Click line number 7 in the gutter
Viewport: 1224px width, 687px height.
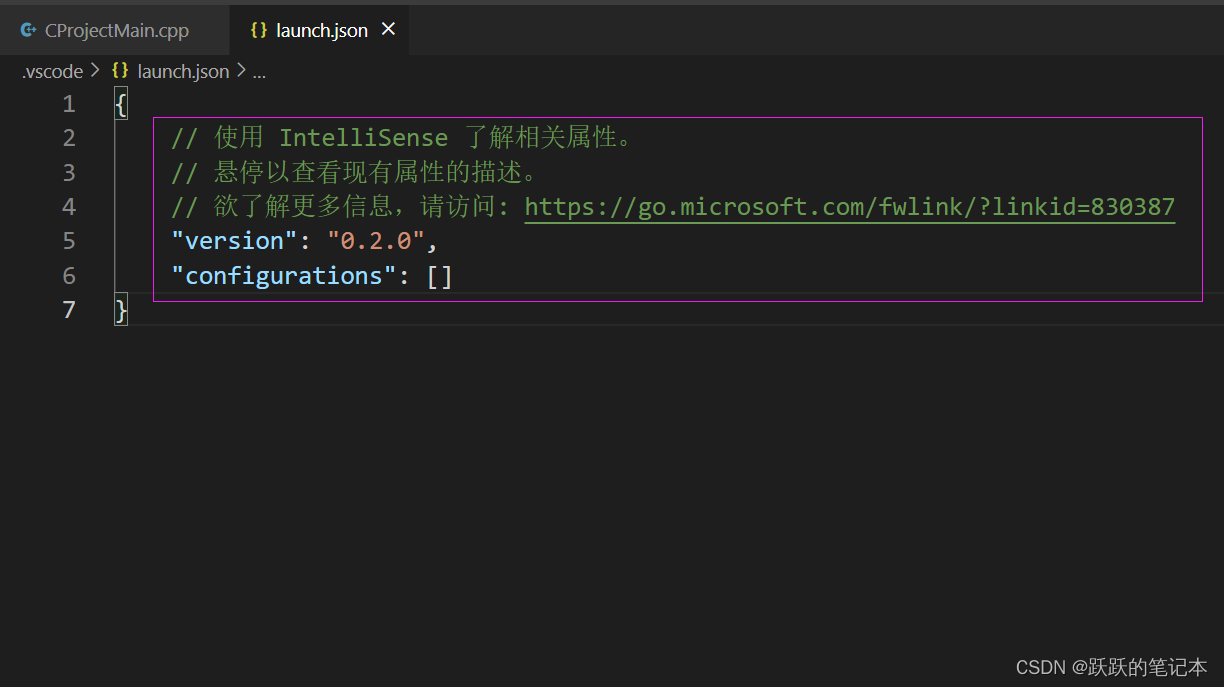68,310
